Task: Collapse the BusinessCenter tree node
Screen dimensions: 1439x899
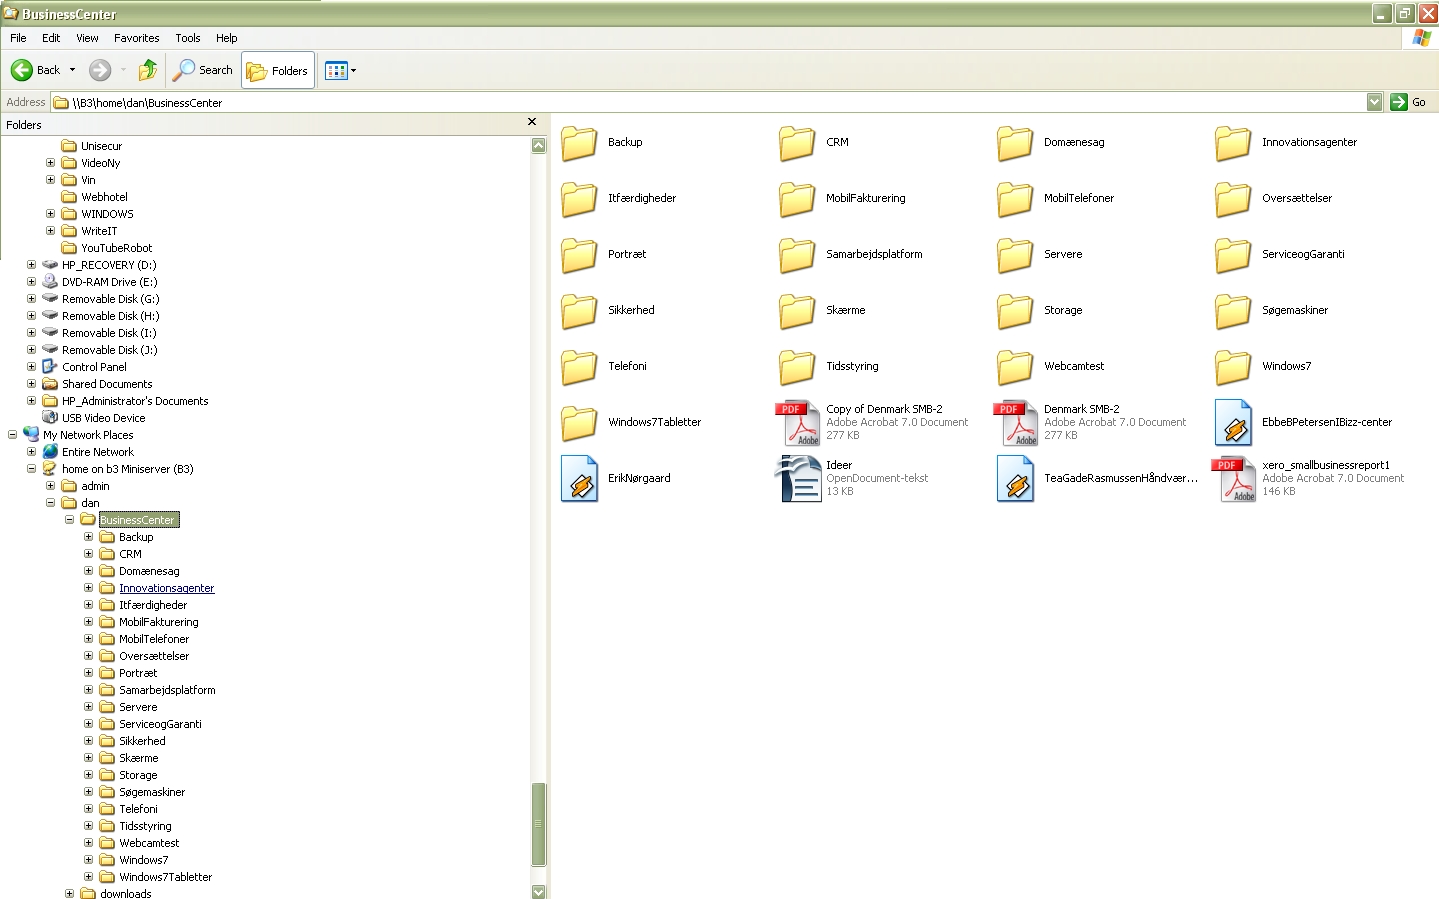Action: 70,520
